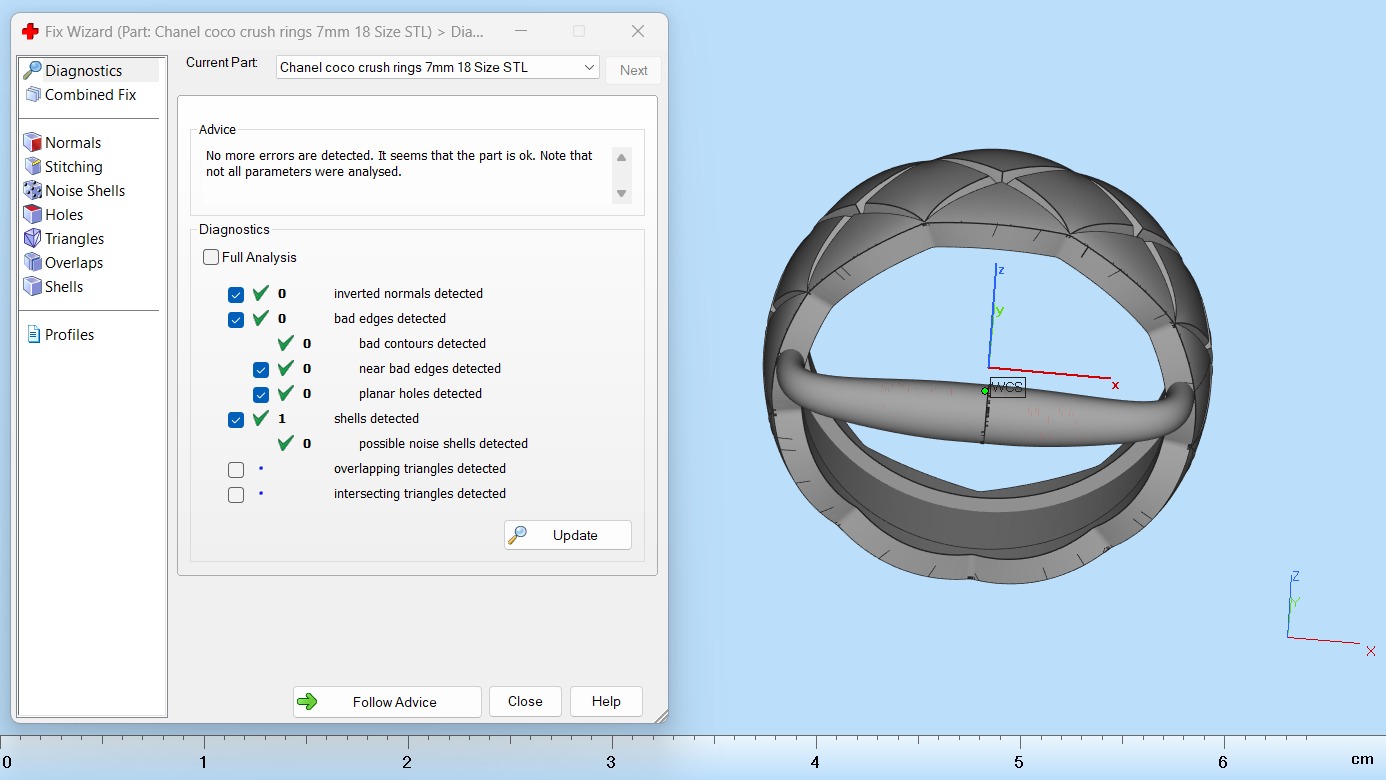Click the green check beside inverted normals detected
Image resolution: width=1386 pixels, height=780 pixels.
coord(261,293)
